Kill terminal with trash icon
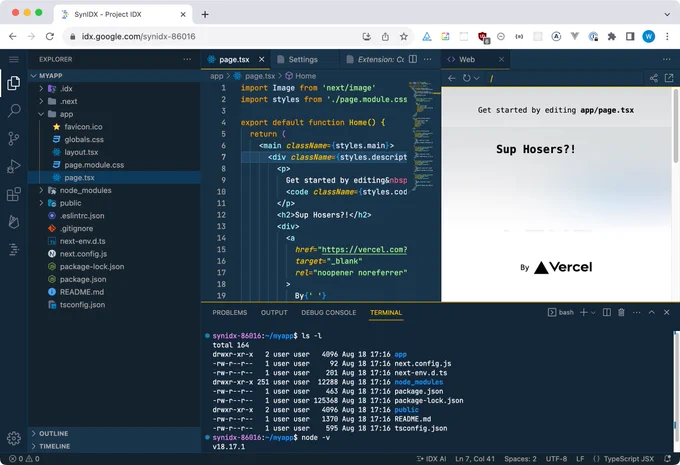The width and height of the screenshot is (680, 465). coord(621,312)
